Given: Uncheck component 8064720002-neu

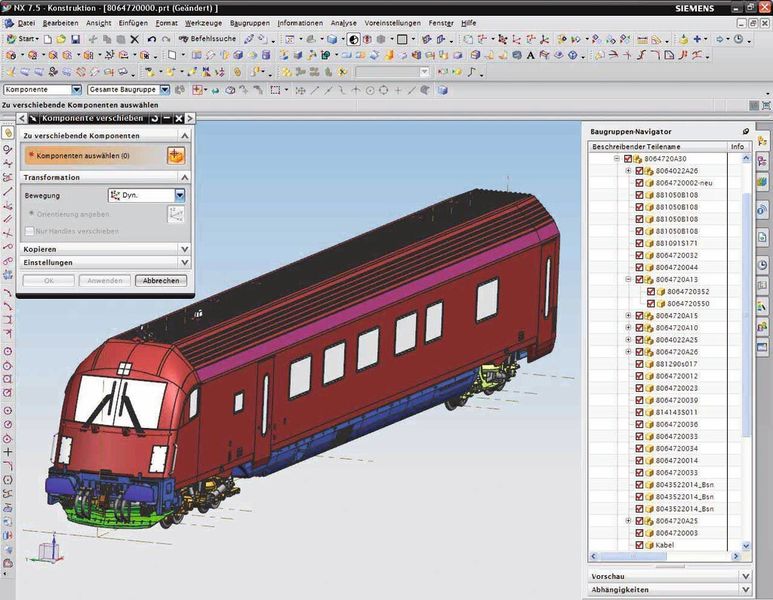Looking at the screenshot, I should [639, 183].
